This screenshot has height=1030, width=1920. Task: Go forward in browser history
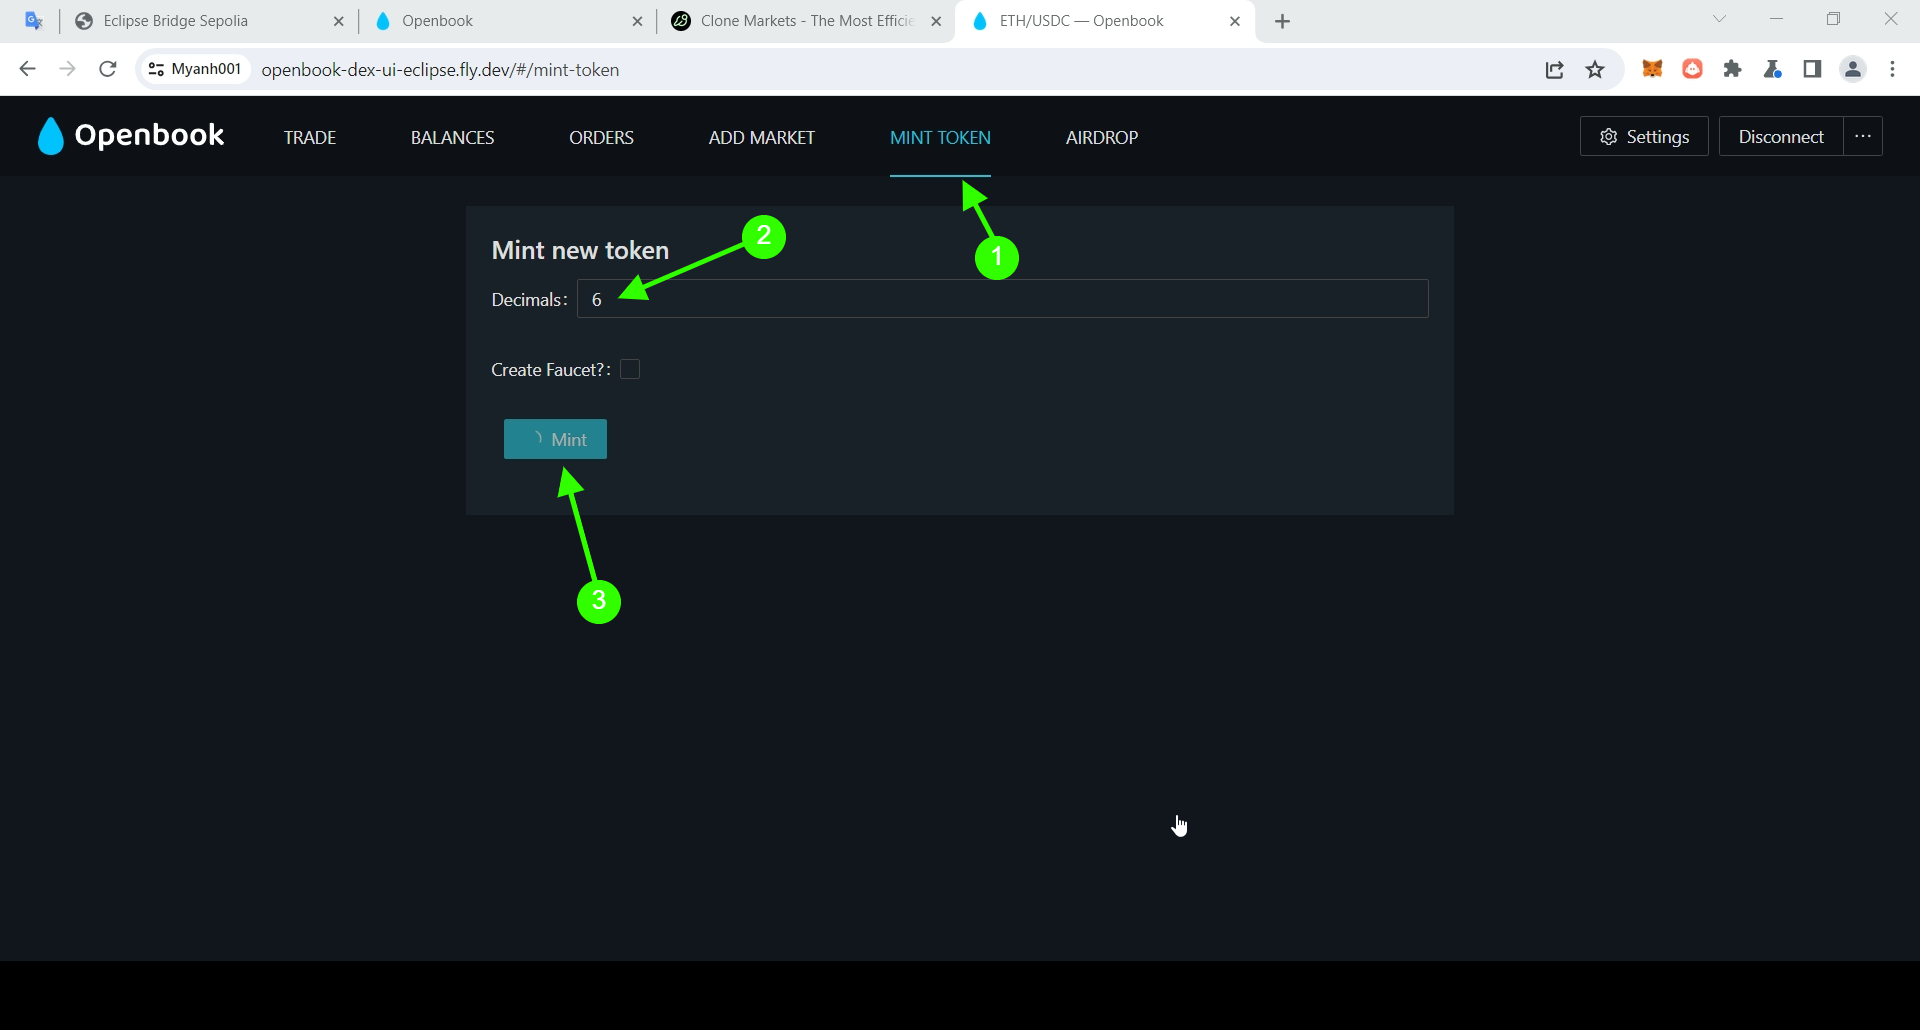pyautogui.click(x=68, y=69)
